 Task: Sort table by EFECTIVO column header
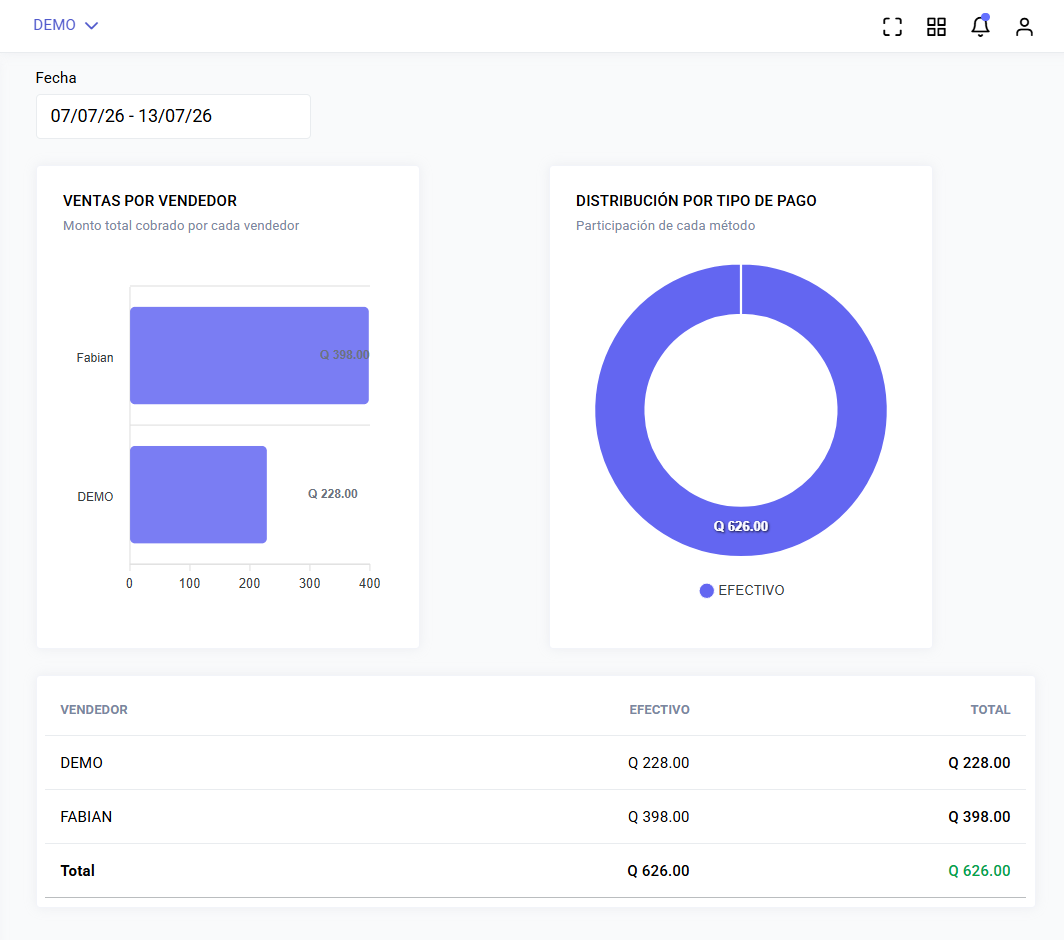659,710
